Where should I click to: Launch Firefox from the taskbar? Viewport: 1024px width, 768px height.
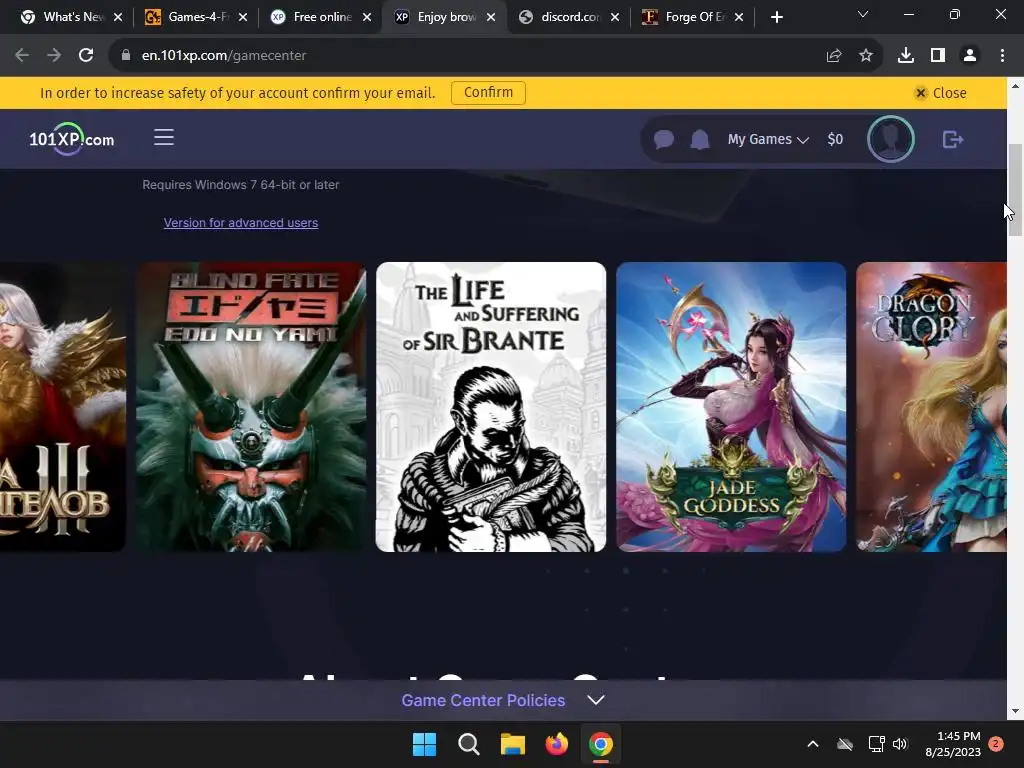pyautogui.click(x=556, y=744)
